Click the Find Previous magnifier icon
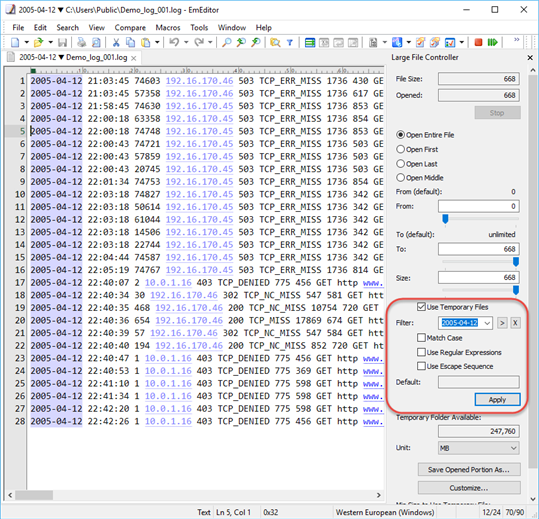The width and height of the screenshot is (539, 519). pyautogui.click(x=241, y=43)
